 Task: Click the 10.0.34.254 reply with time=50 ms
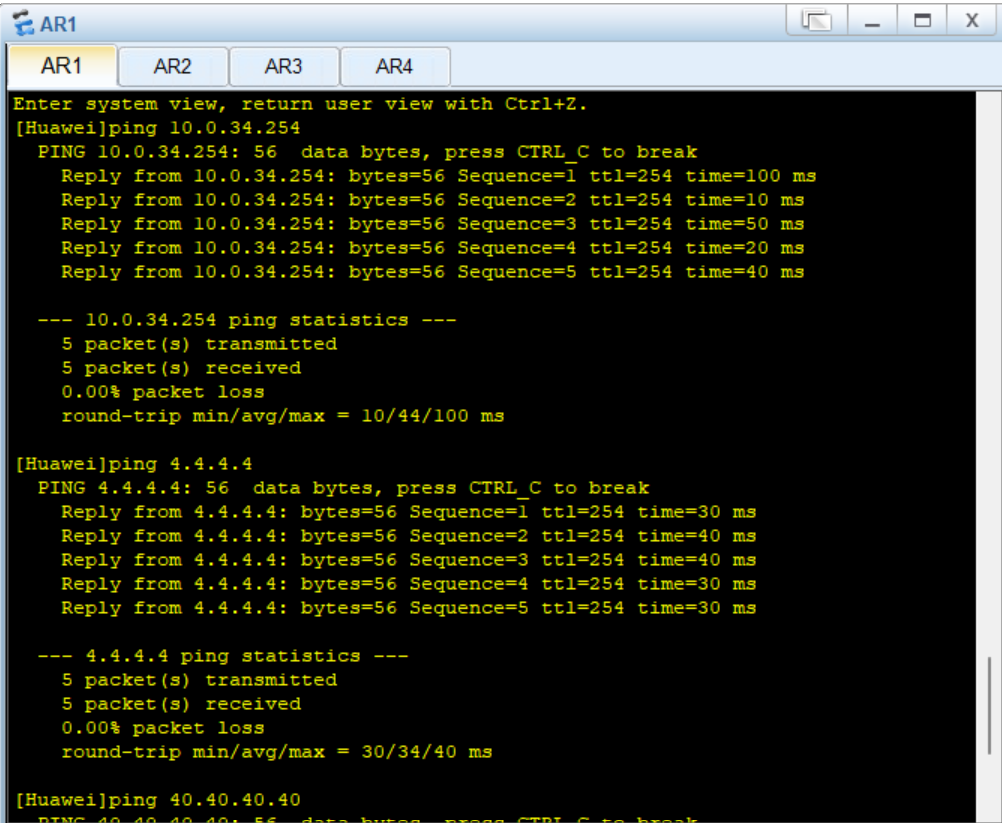(433, 224)
